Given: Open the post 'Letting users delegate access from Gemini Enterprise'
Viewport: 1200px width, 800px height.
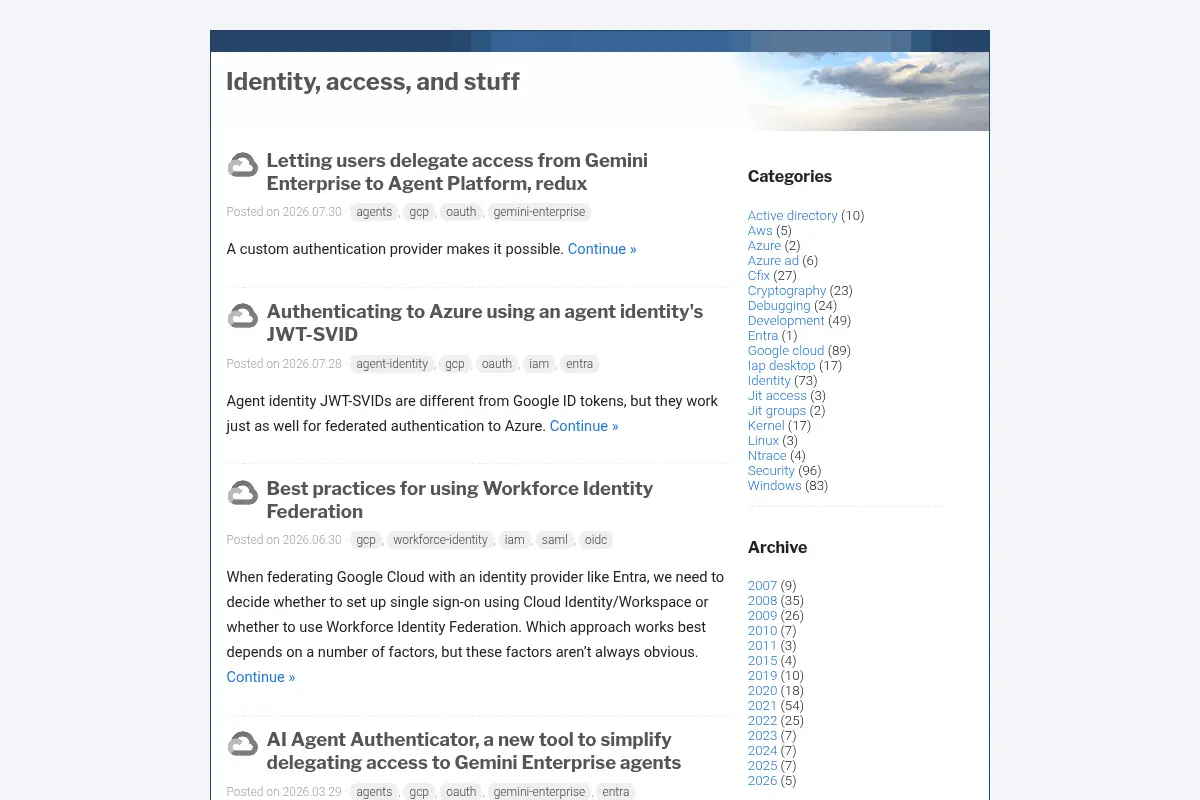Looking at the screenshot, I should pos(457,172).
